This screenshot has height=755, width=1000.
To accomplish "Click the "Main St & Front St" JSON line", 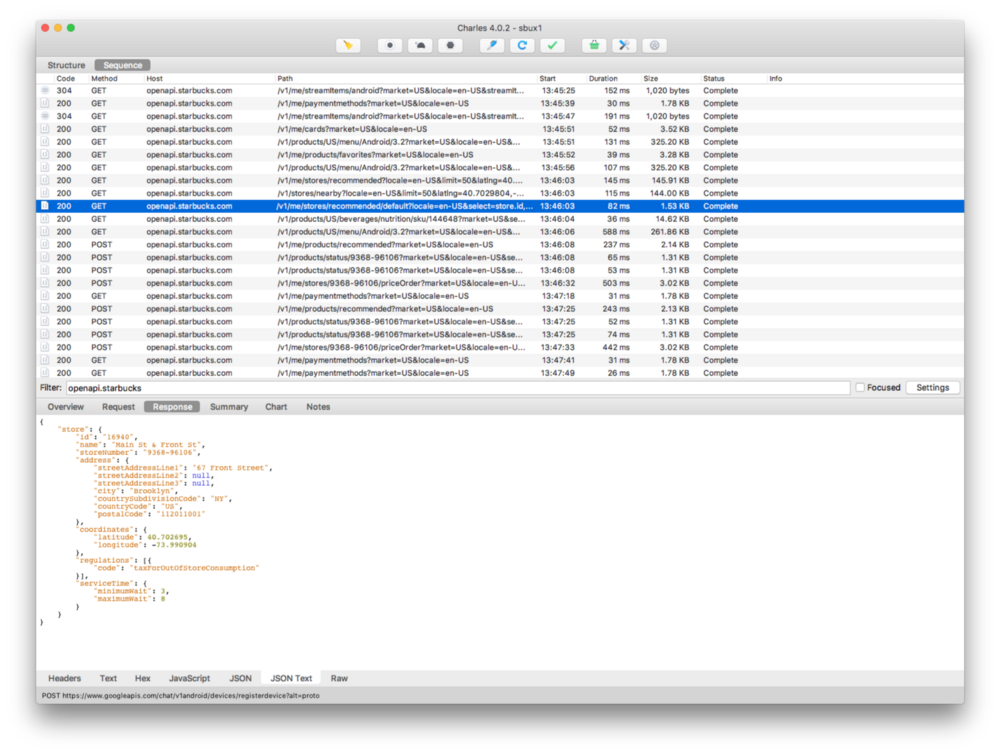I will pyautogui.click(x=140, y=444).
